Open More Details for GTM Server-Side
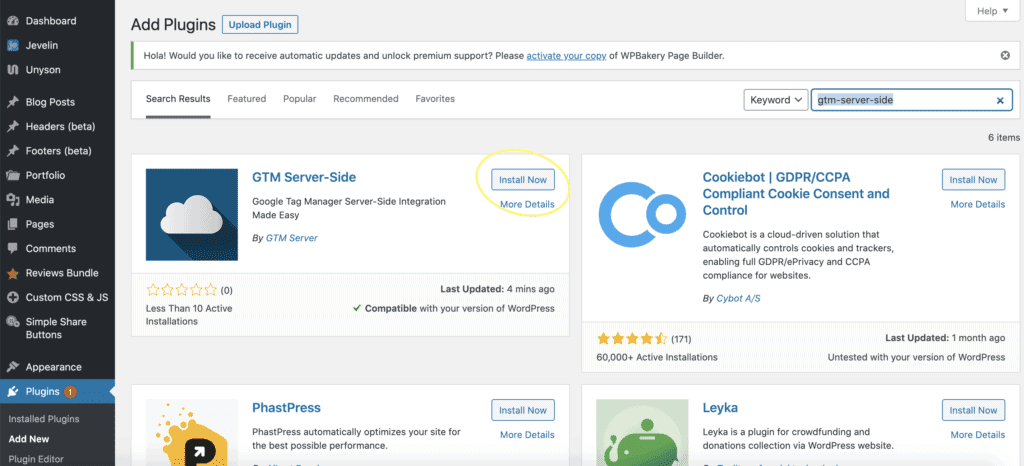 (527, 204)
